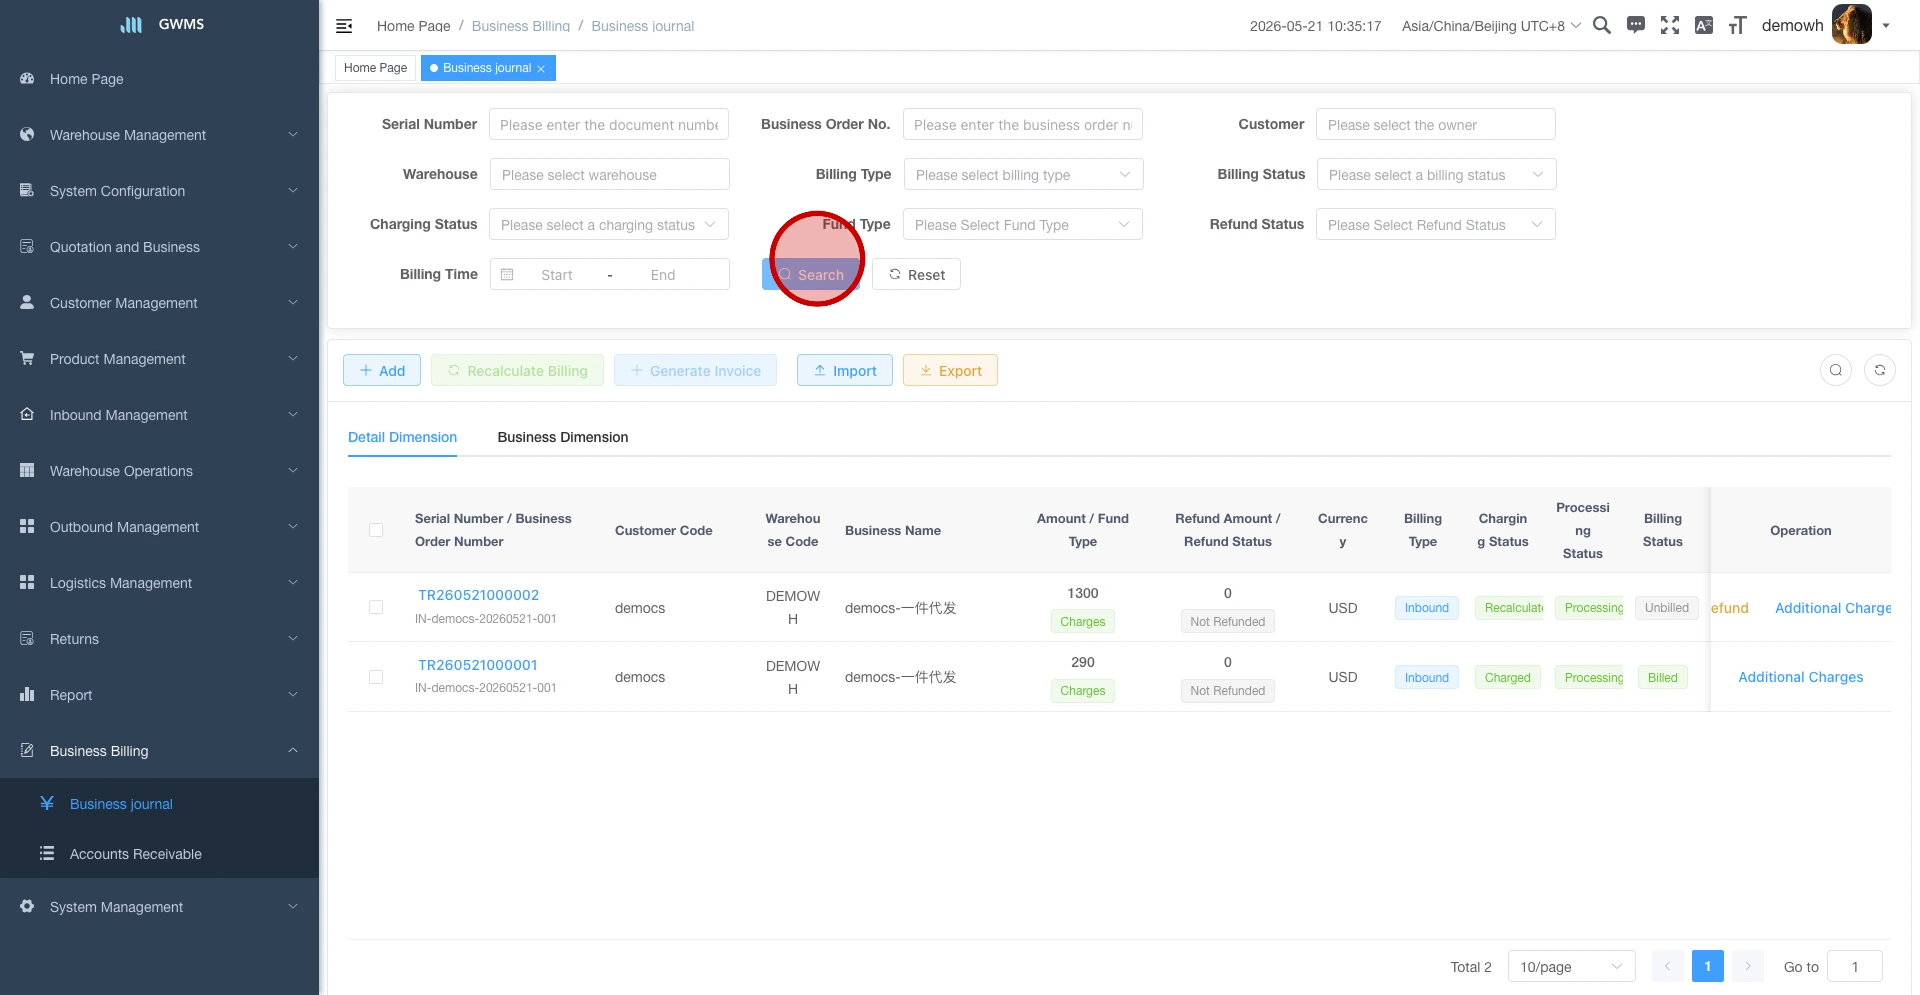Open Accounts Receivable in the sidebar
Screen dimensions: 1920x995
pos(136,854)
